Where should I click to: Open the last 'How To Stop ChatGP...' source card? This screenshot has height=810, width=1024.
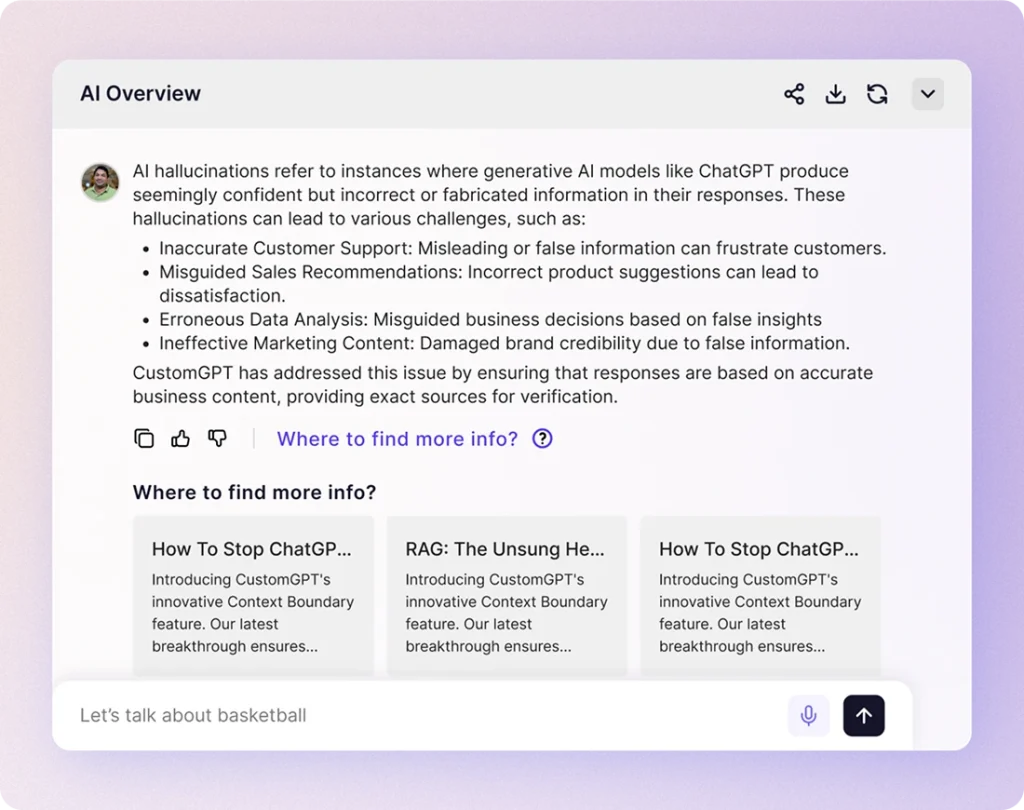click(x=760, y=596)
